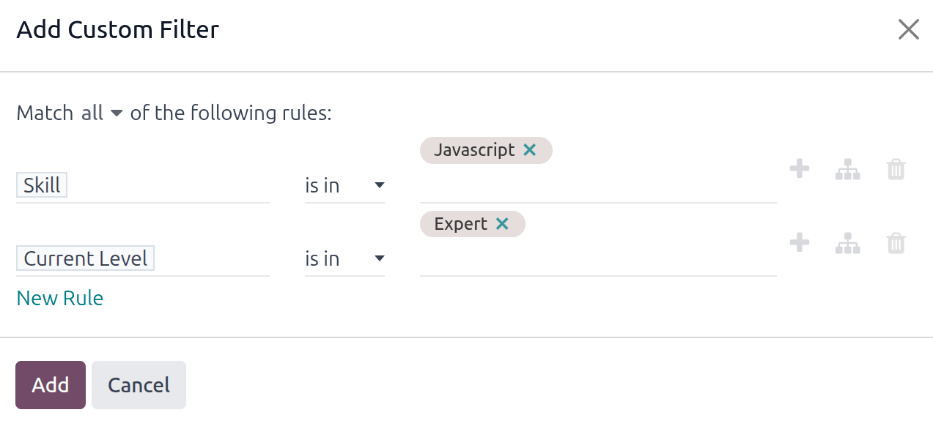
Task: Open the Current Level operator dropdown
Action: pyautogui.click(x=345, y=259)
